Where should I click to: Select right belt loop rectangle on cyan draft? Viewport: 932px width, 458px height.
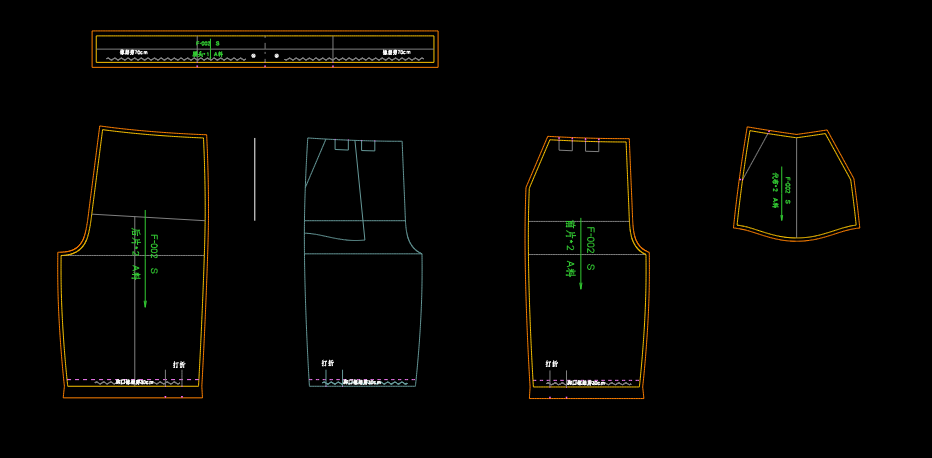pyautogui.click(x=368, y=146)
